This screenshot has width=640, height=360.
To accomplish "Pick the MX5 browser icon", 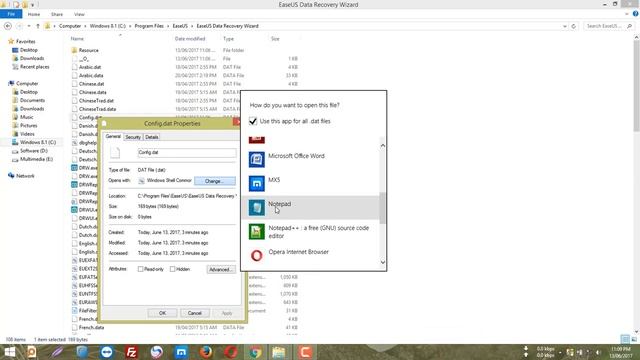I will (x=256, y=183).
